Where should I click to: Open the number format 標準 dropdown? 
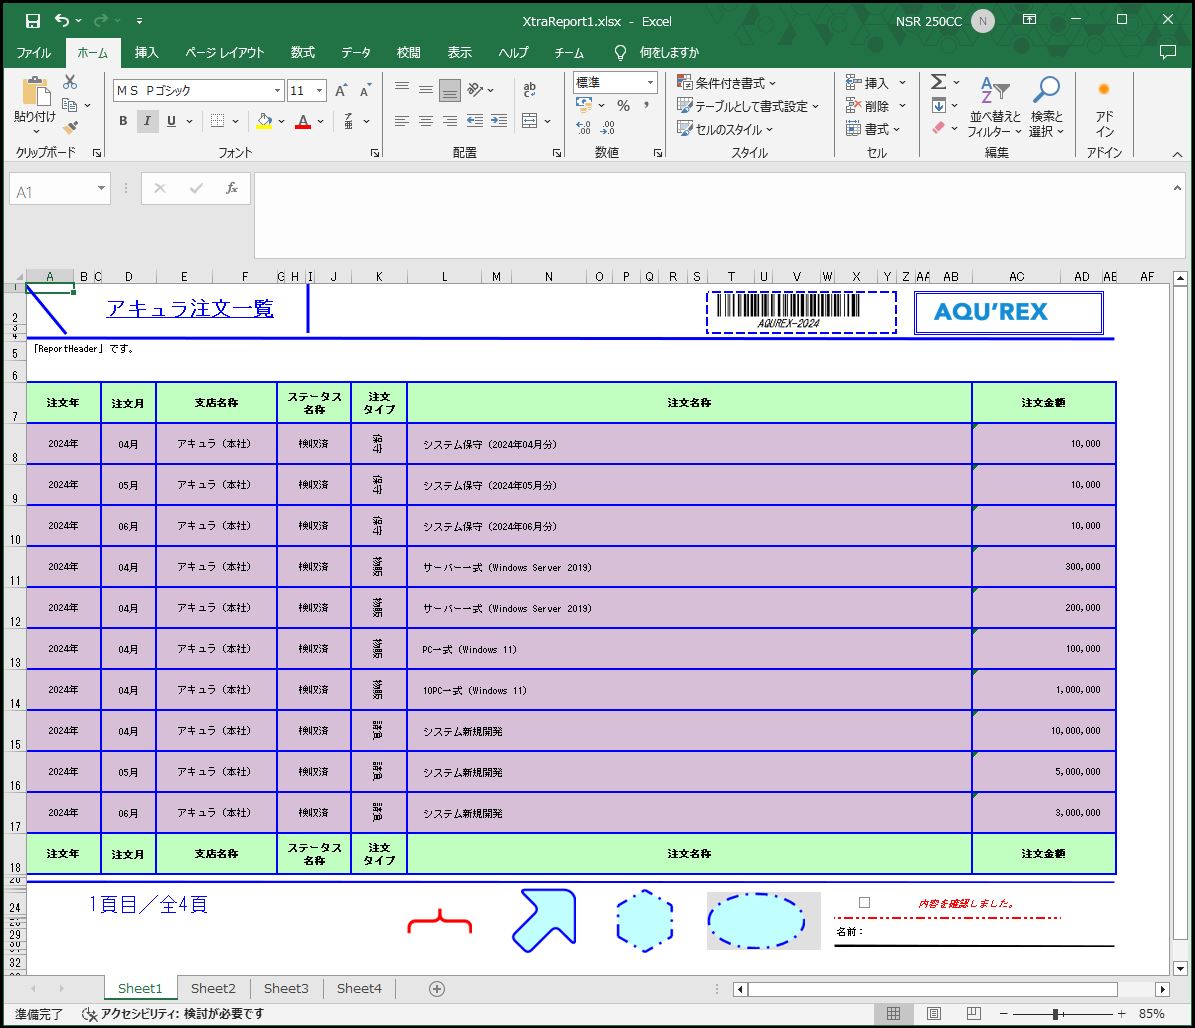(650, 83)
